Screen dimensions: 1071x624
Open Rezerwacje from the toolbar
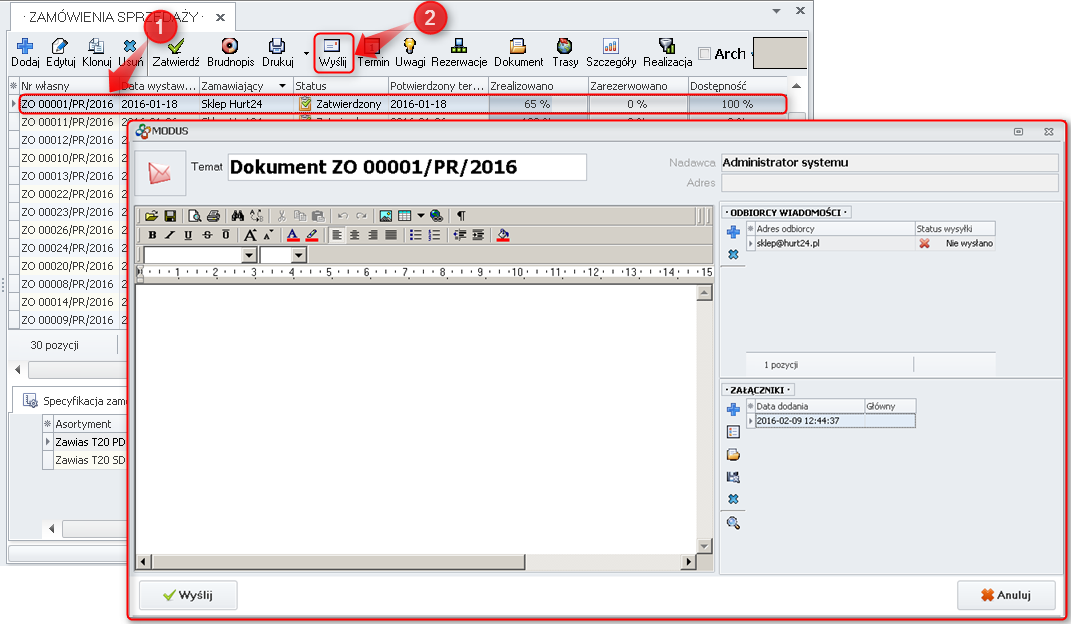tap(459, 53)
